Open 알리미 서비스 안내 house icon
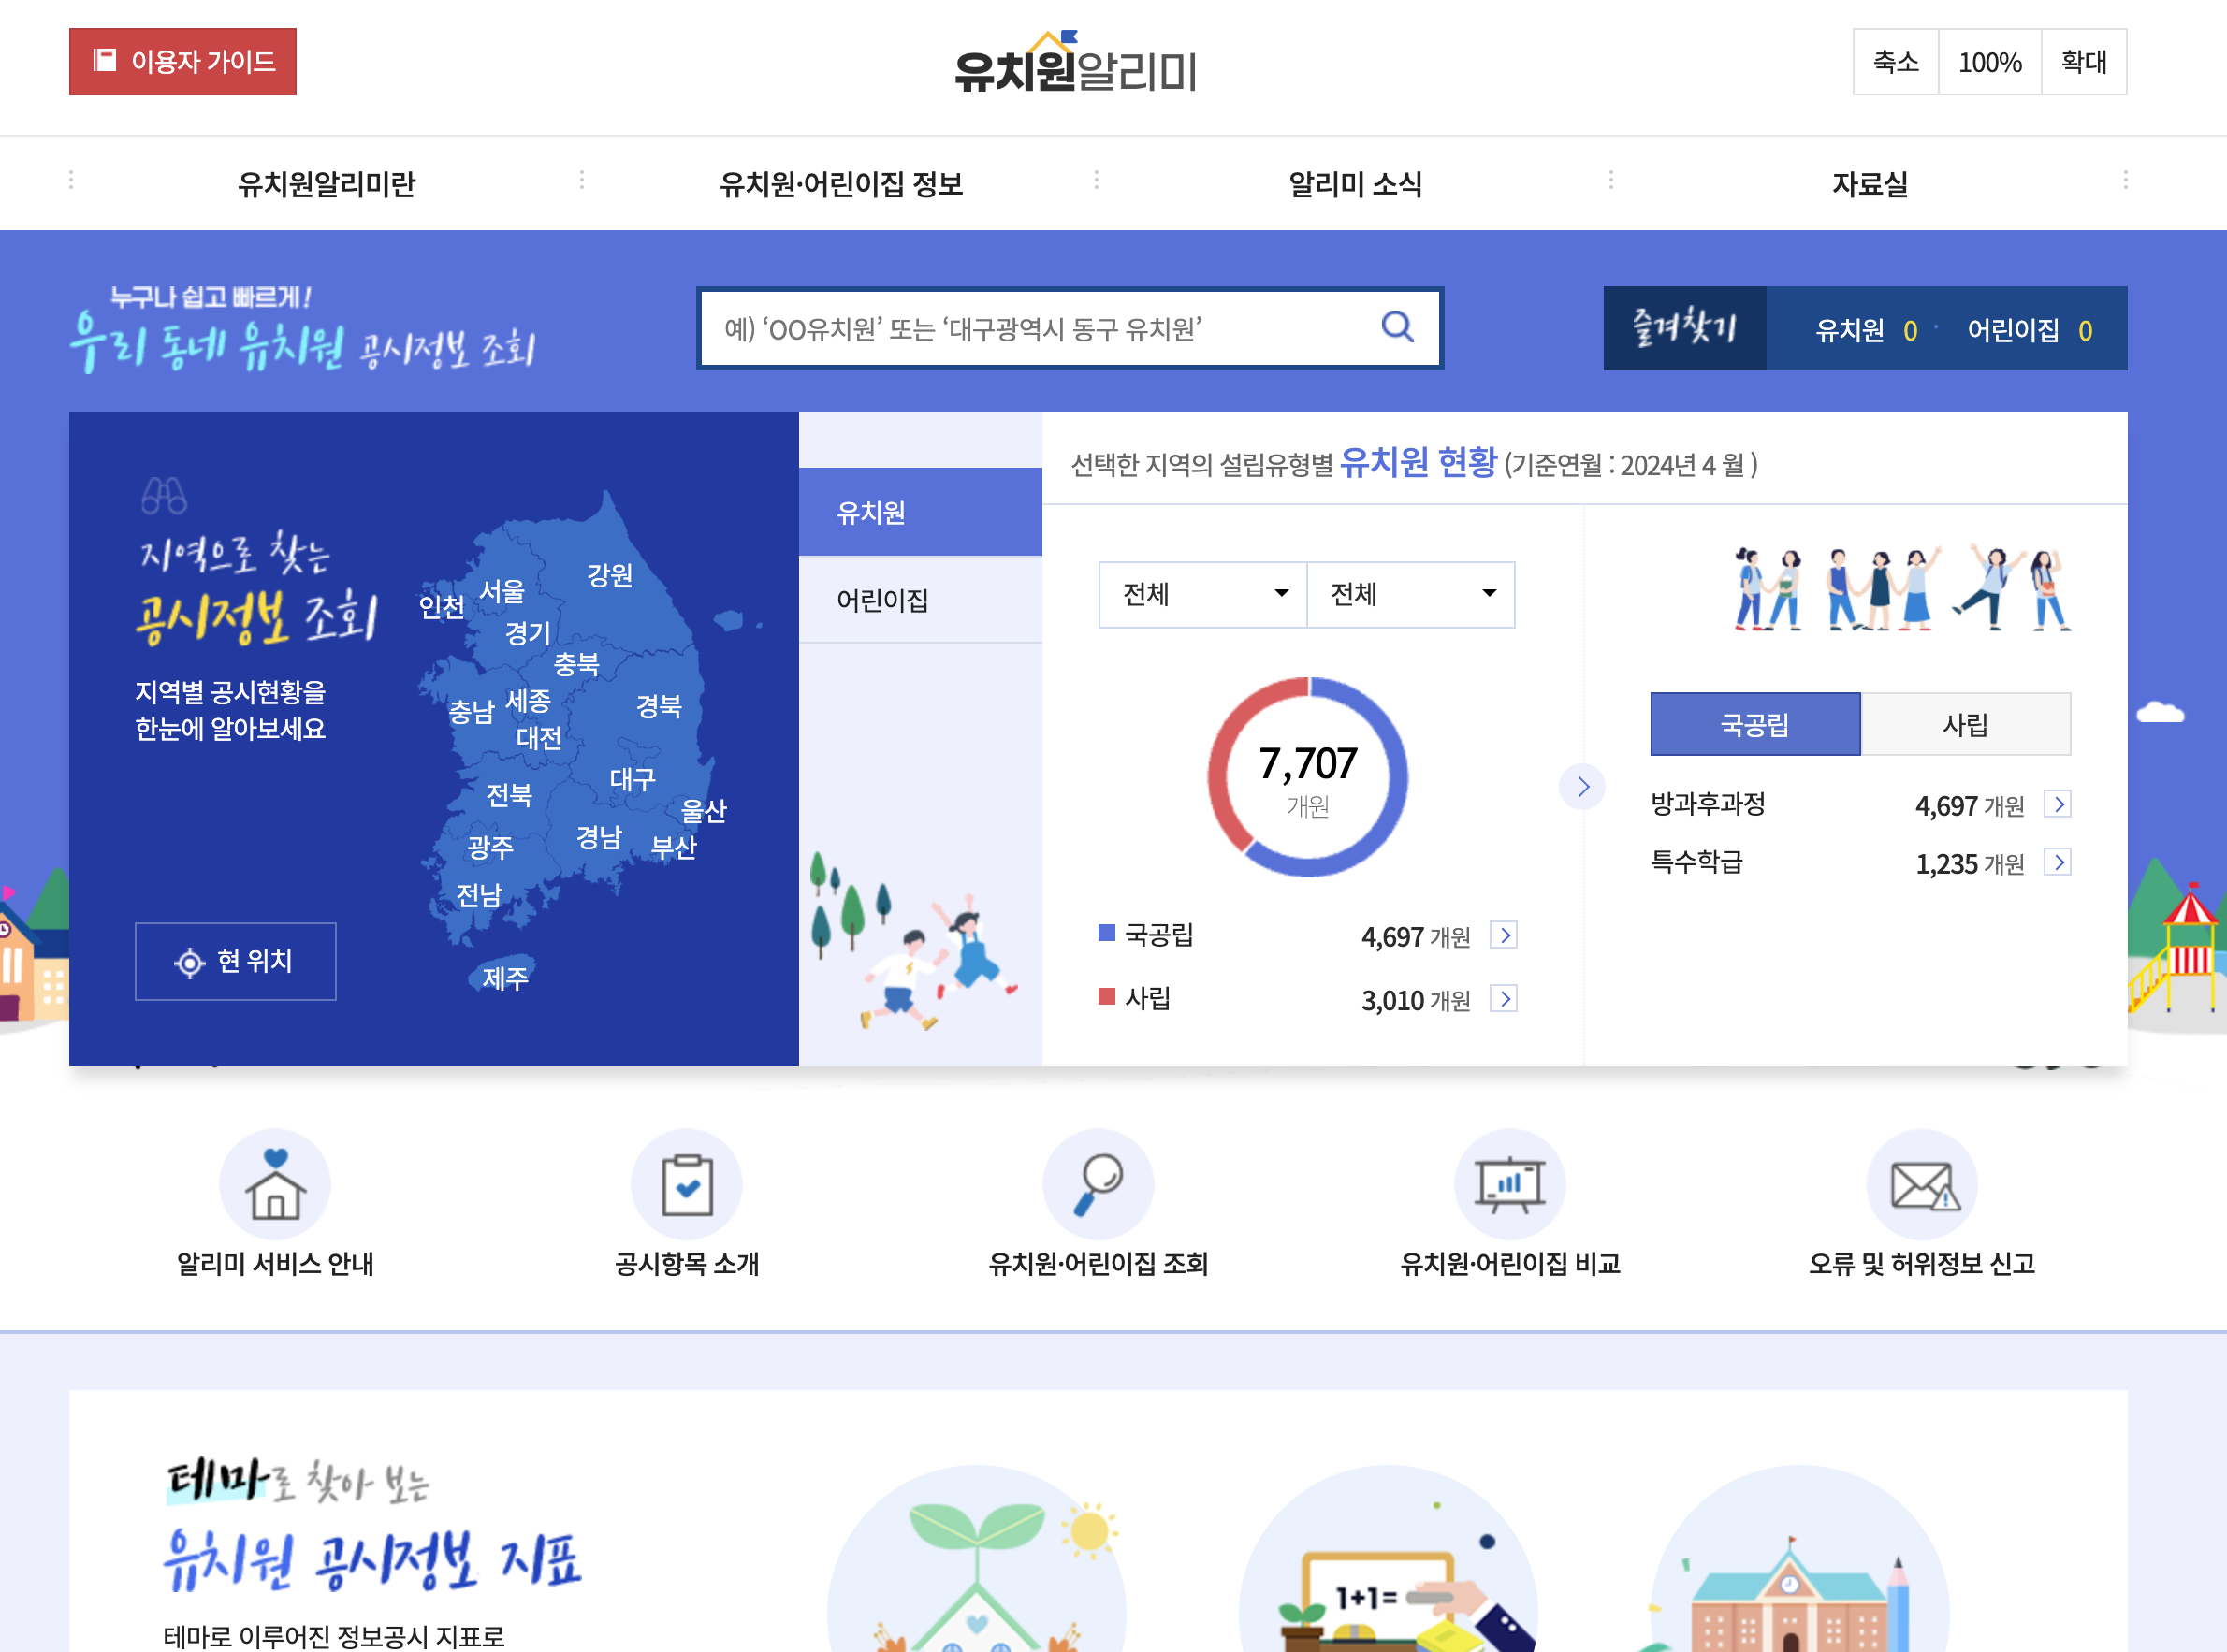Screen dimensions: 2227x1652 coord(275,1185)
